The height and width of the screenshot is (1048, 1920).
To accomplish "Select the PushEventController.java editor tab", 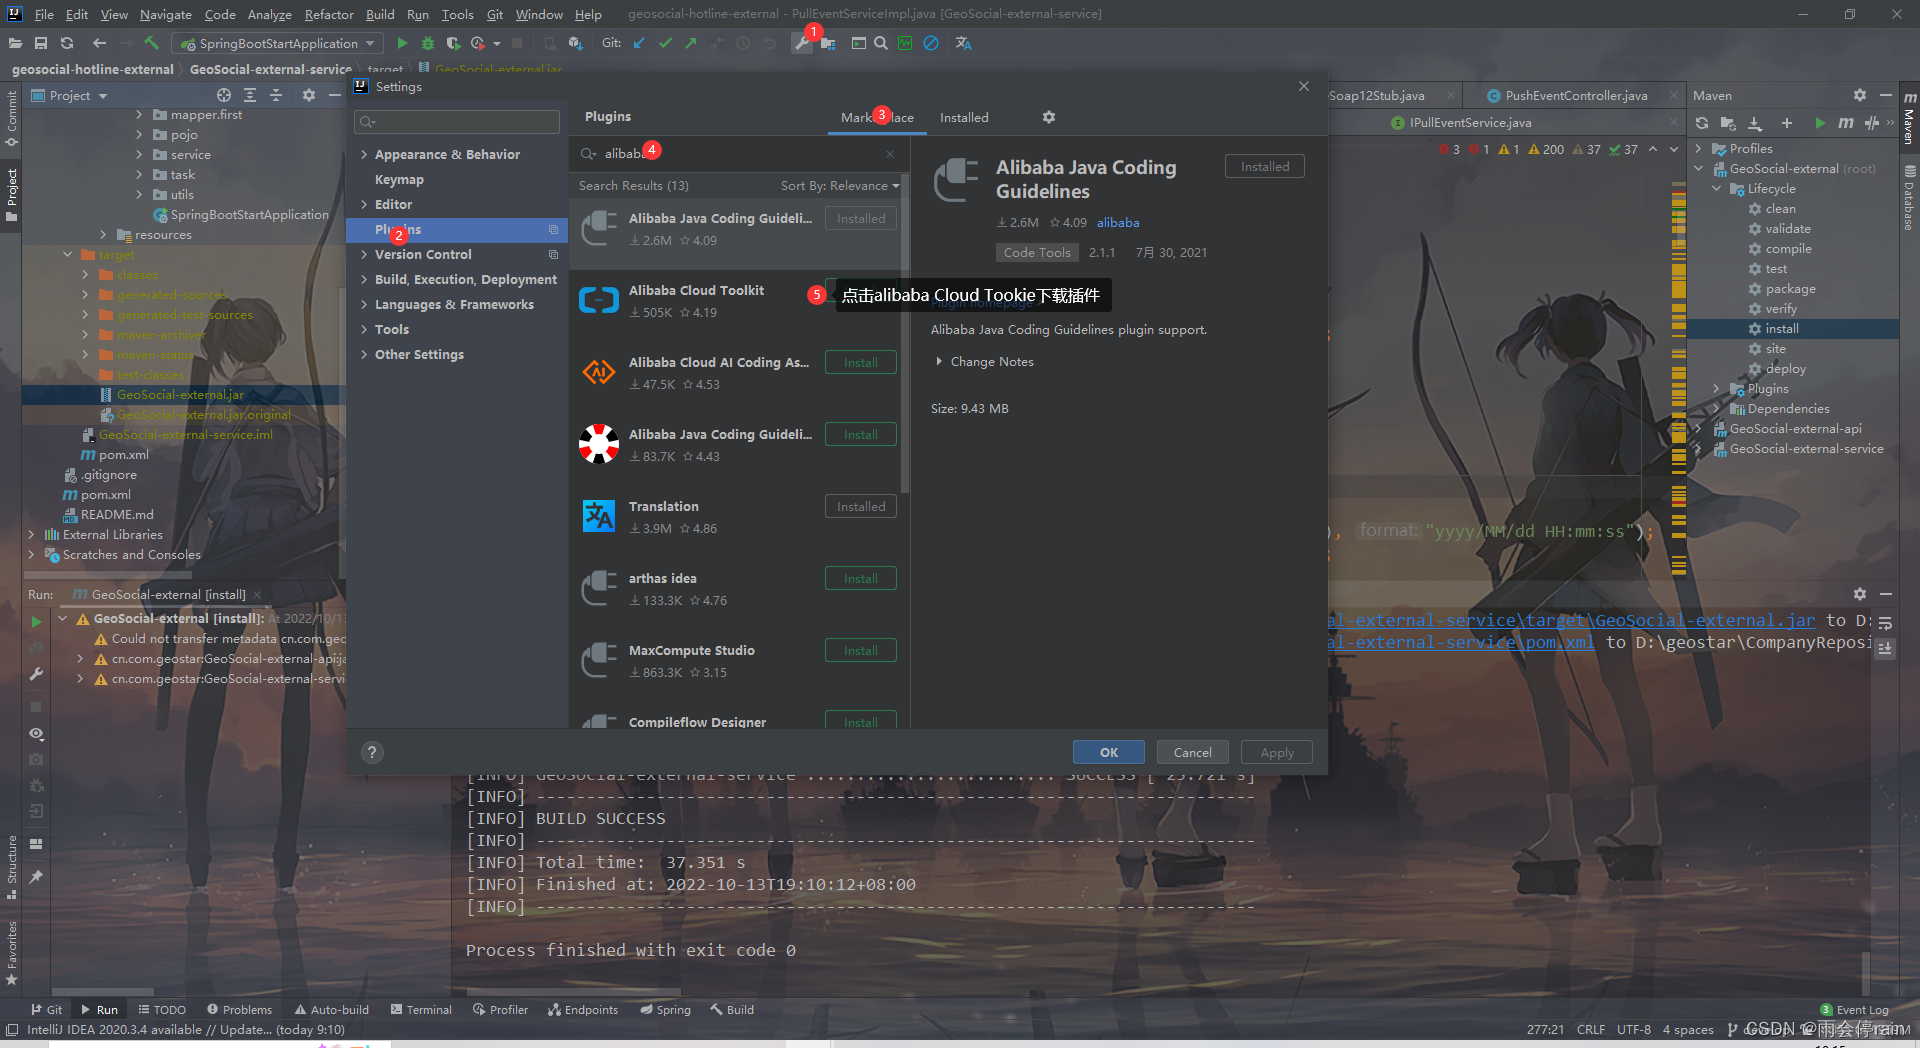I will coord(1576,96).
